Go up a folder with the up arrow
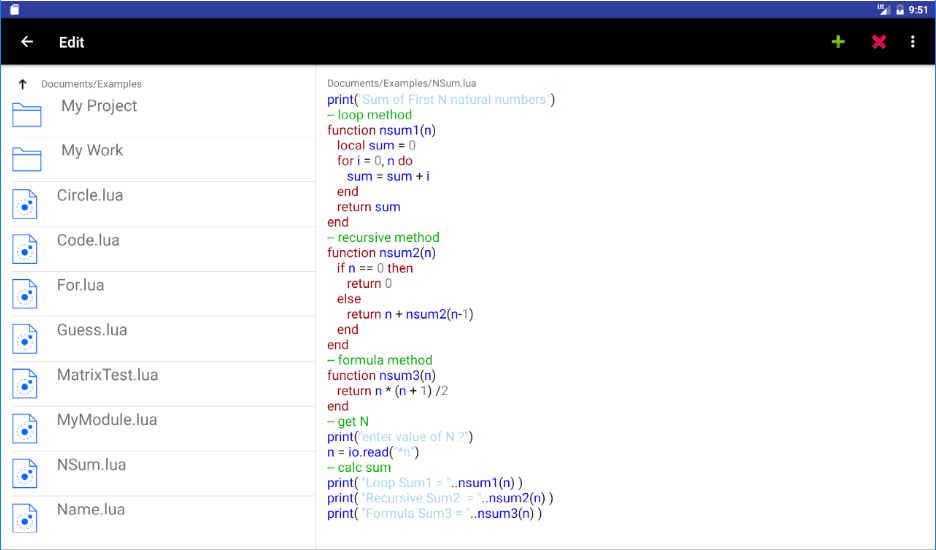The width and height of the screenshot is (936, 550). point(23,84)
